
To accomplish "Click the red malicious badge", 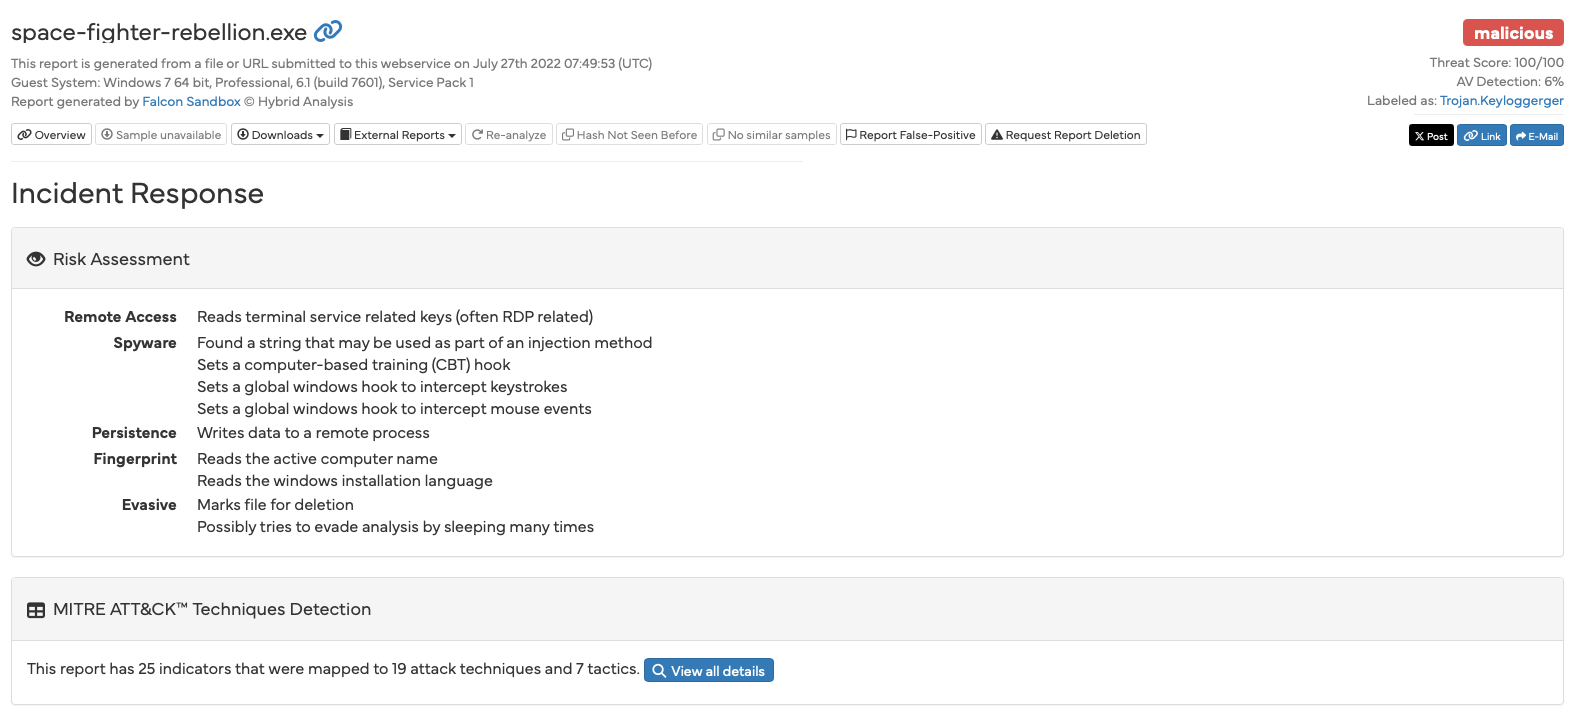I will point(1512,33).
